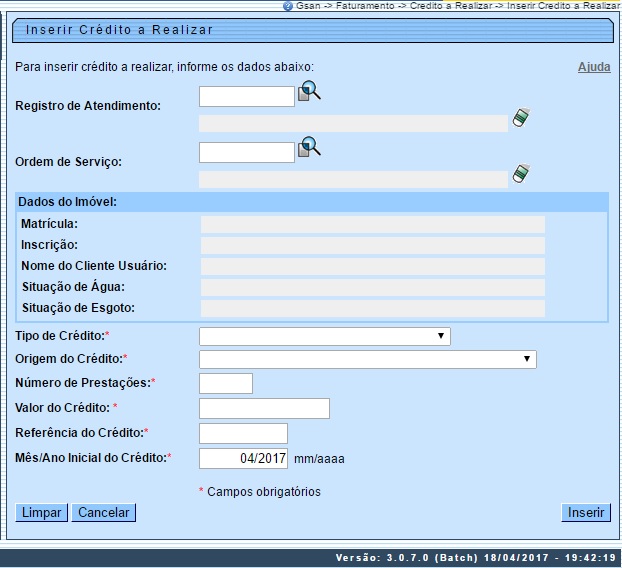Click the Situação de Água field

(x=372, y=288)
